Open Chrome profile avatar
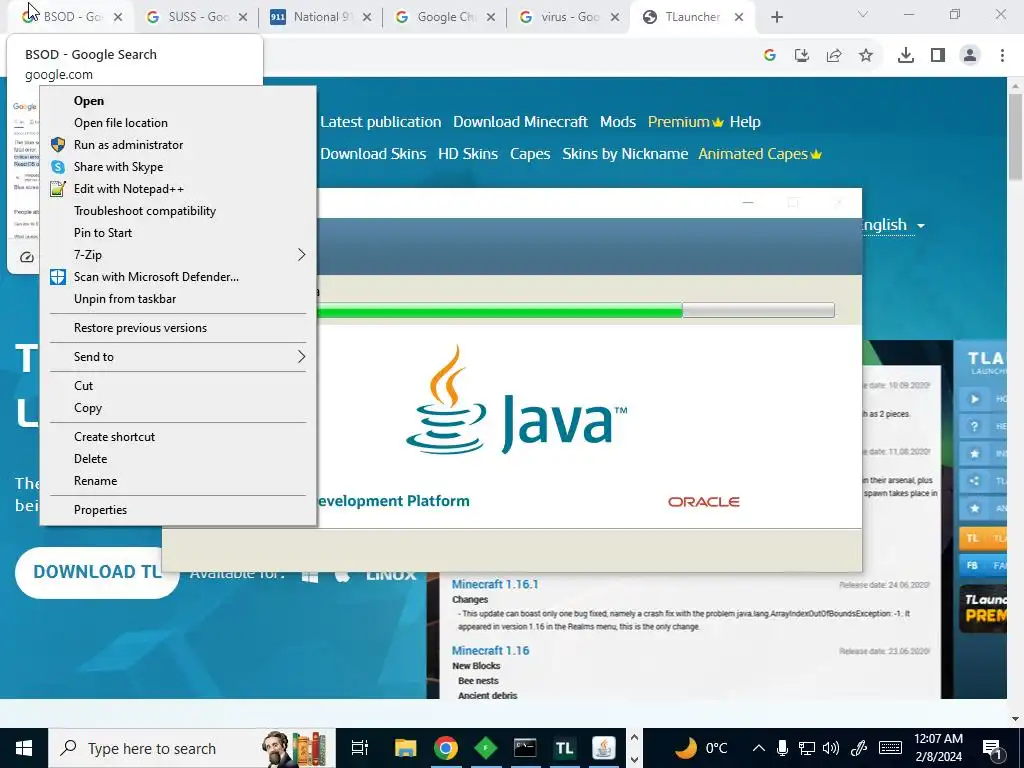This screenshot has width=1024, height=768. click(970, 56)
